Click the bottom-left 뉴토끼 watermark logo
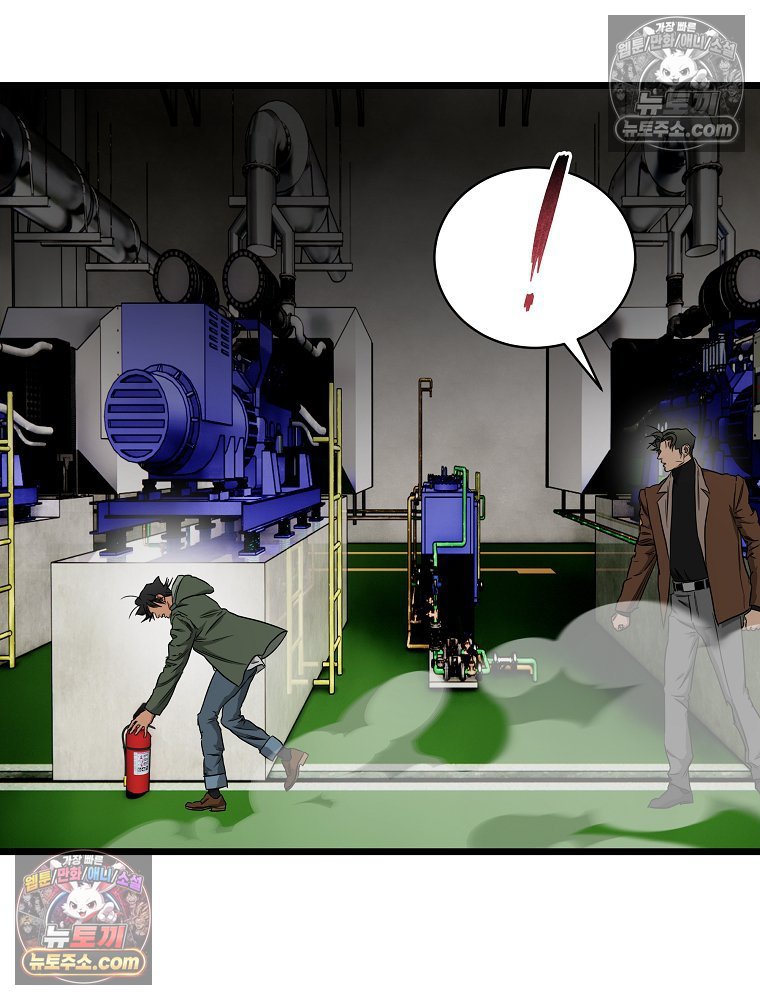Viewport: 760px width, 1000px height. click(84, 919)
